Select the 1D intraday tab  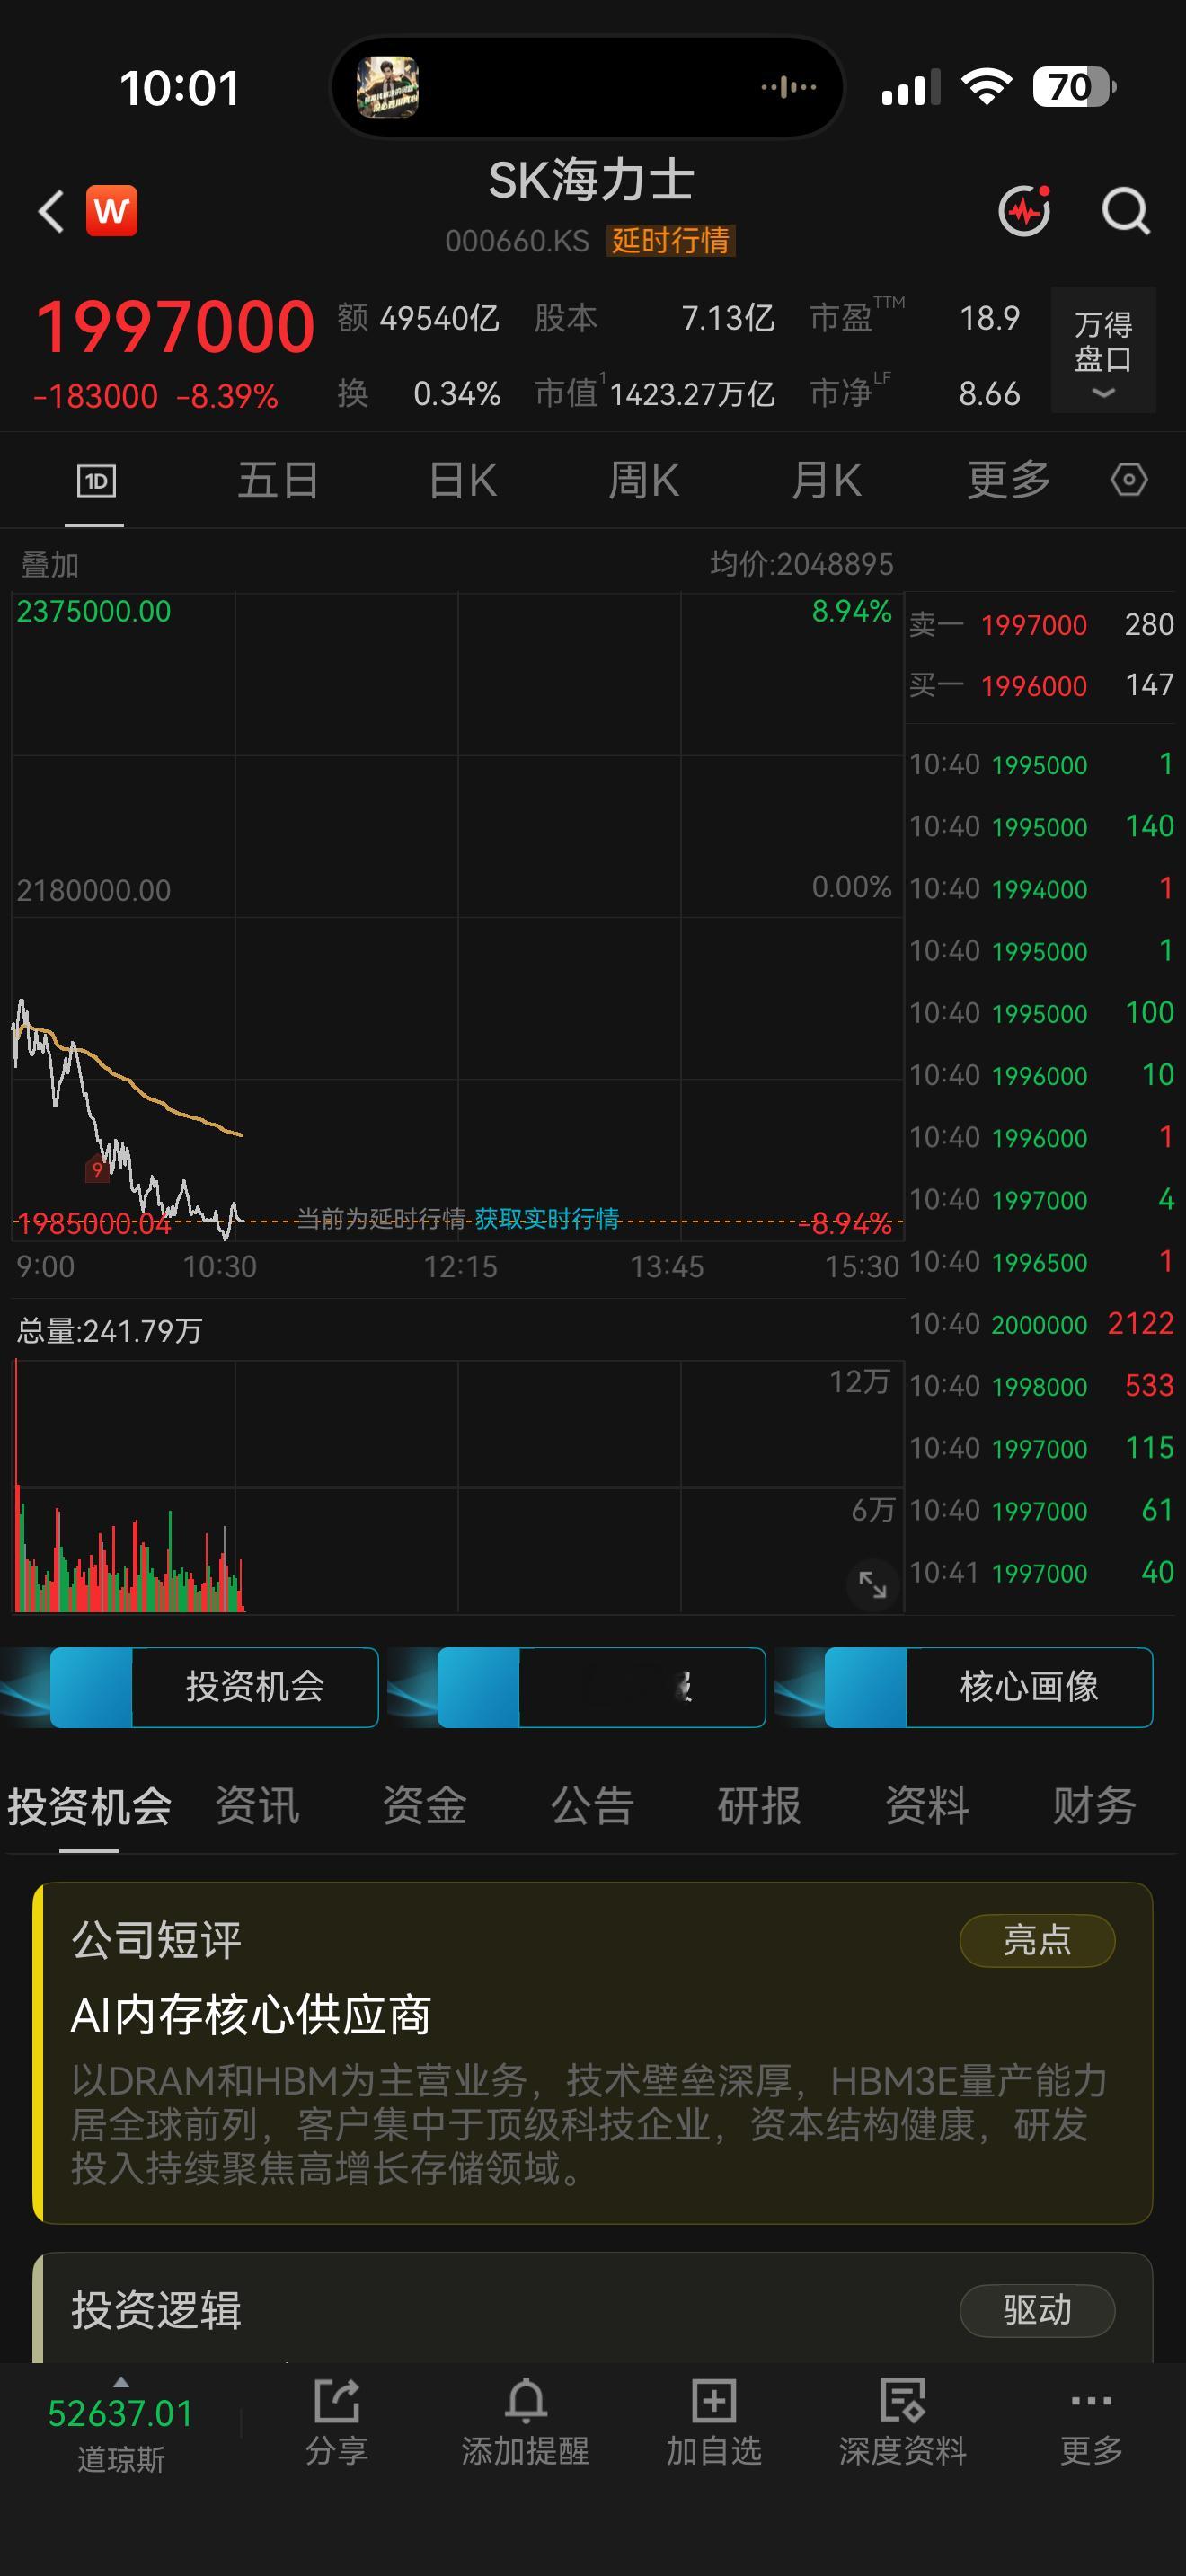[96, 481]
